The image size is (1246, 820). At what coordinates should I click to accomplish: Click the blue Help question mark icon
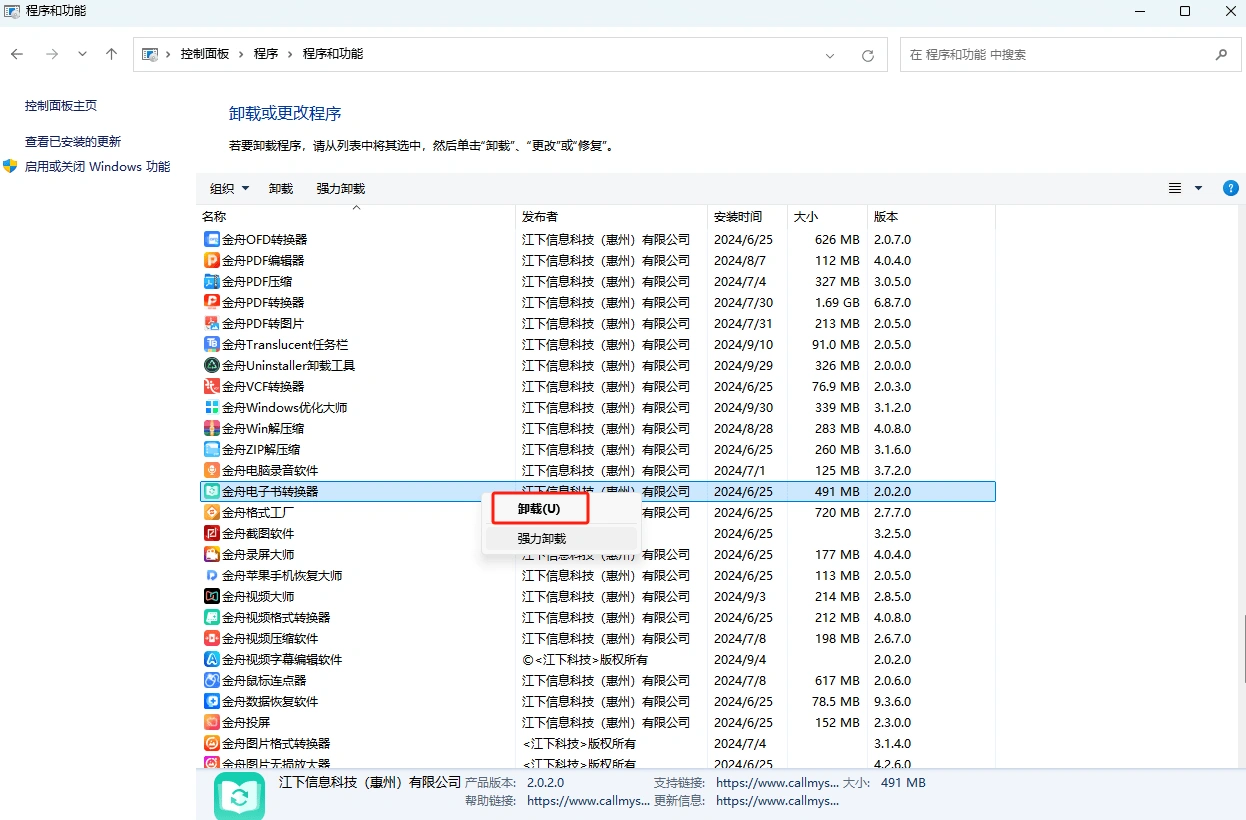coord(1230,188)
